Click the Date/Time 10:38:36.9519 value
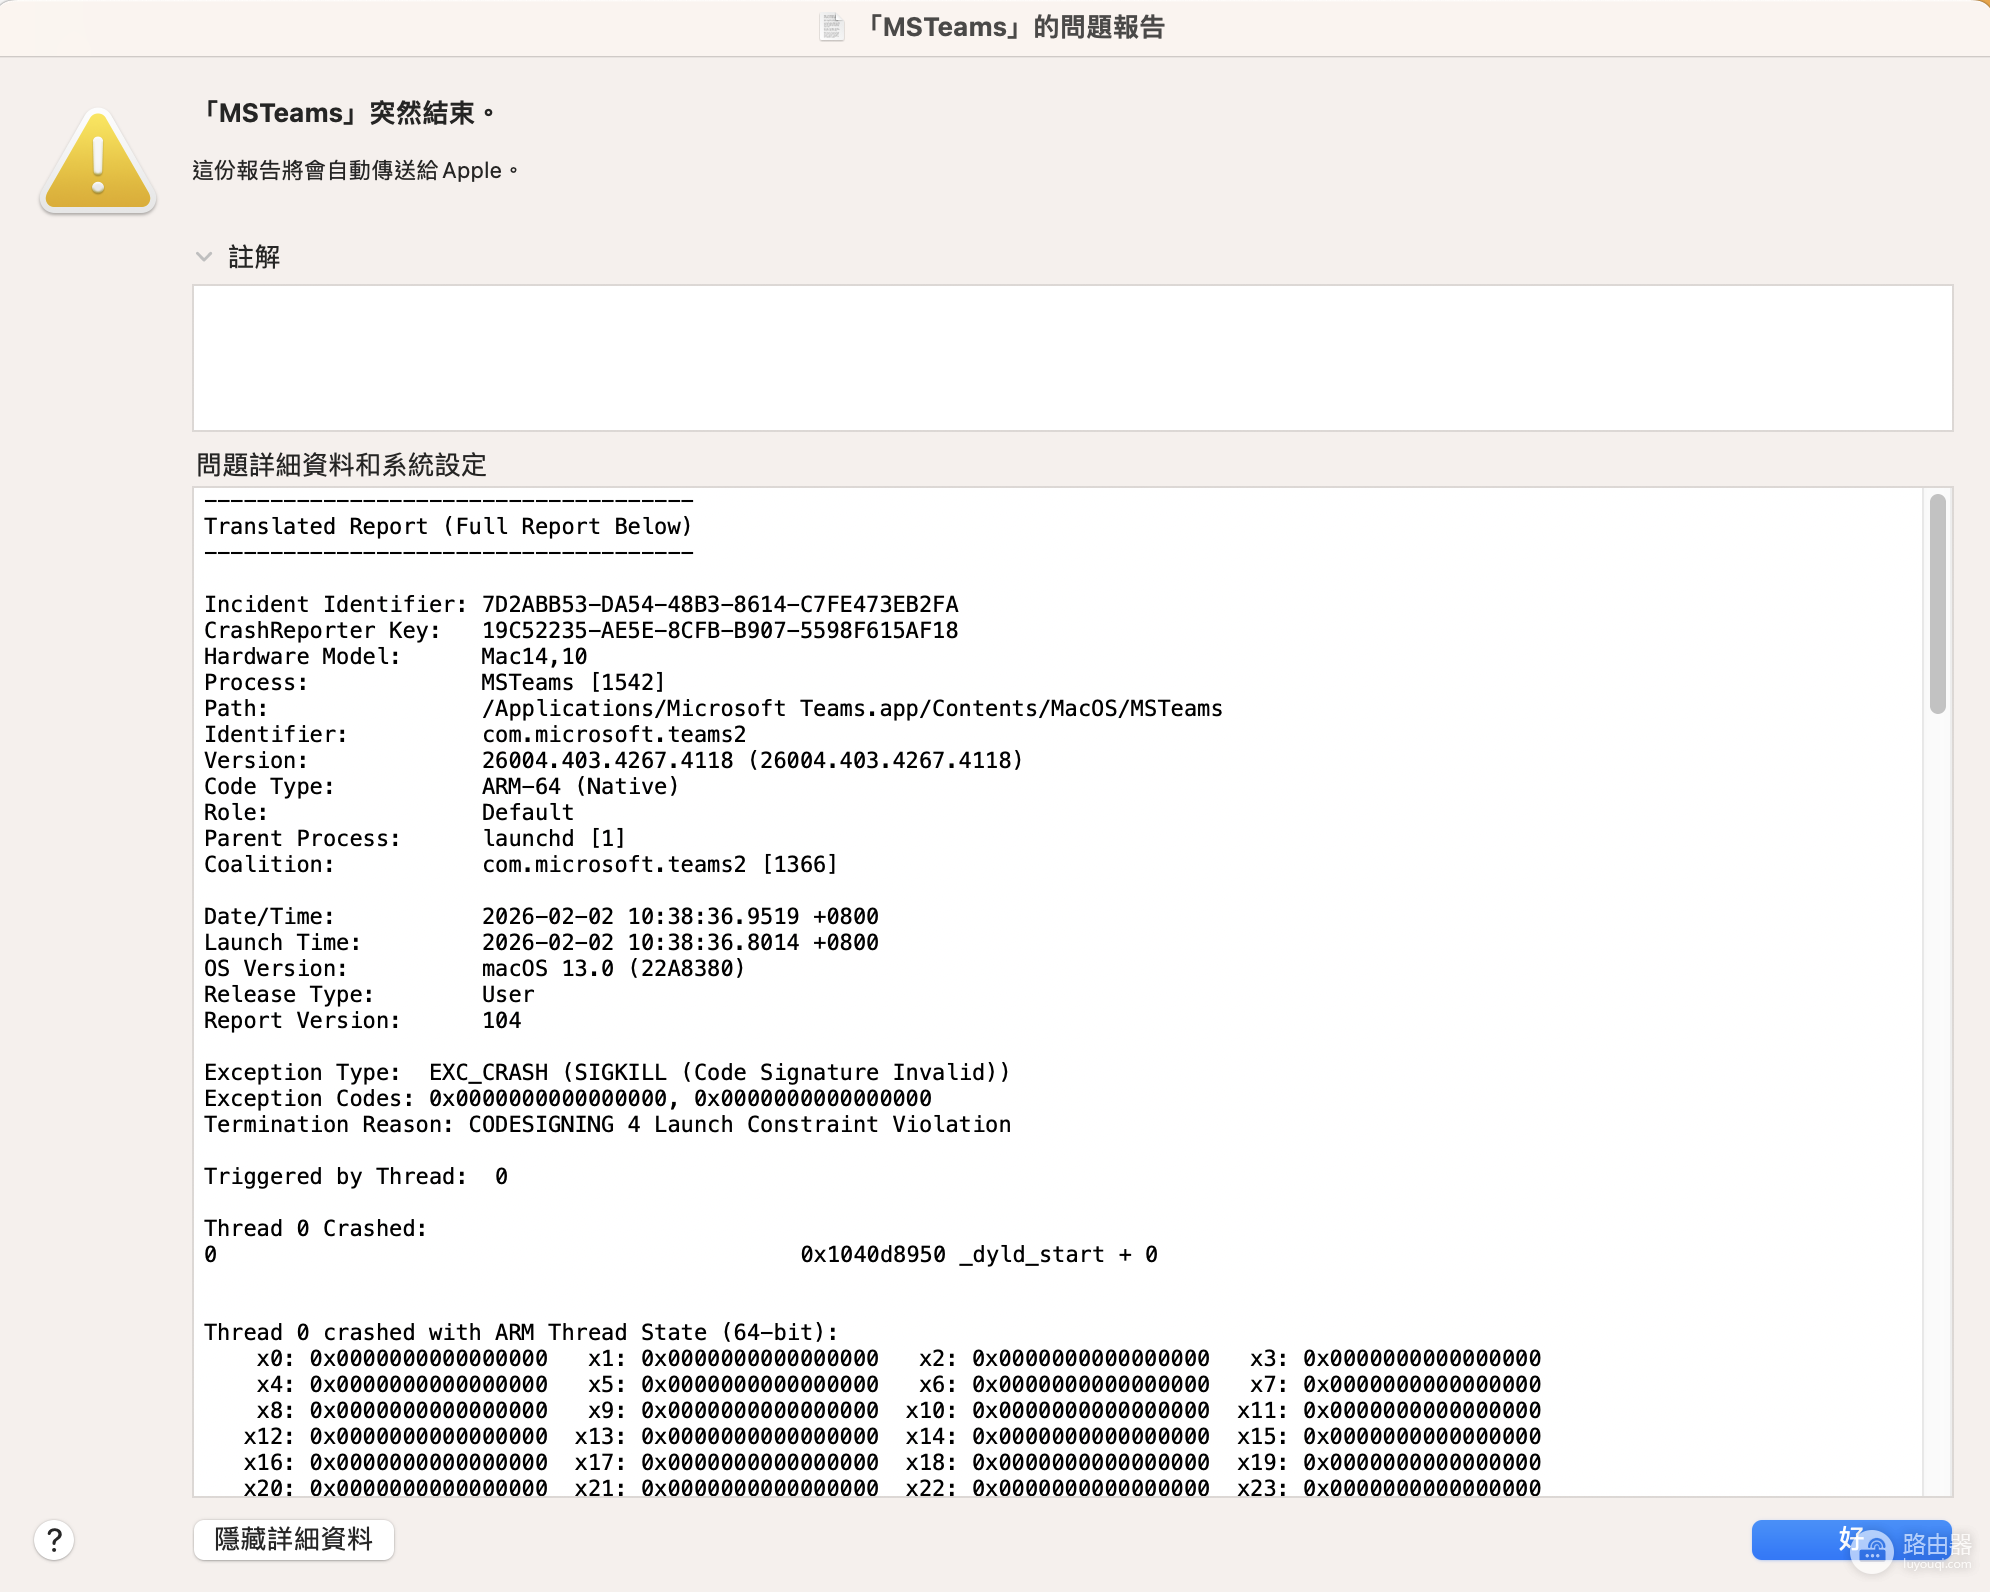Image resolution: width=1990 pixels, height=1592 pixels. click(x=680, y=916)
